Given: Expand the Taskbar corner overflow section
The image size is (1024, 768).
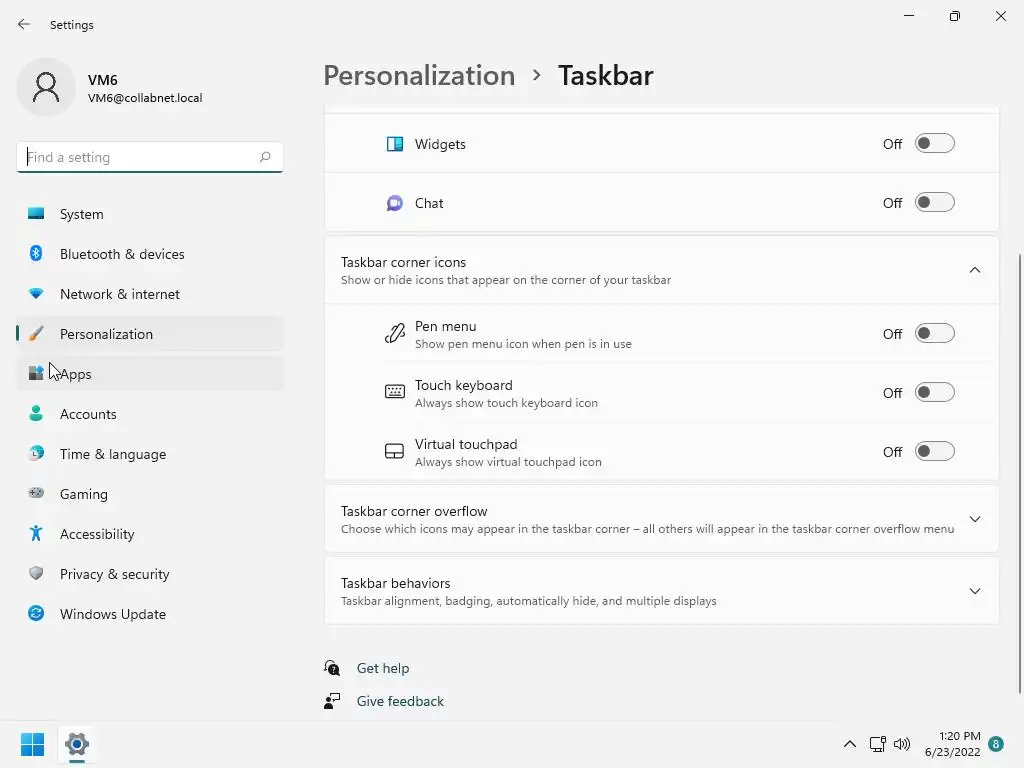Looking at the screenshot, I should point(975,519).
